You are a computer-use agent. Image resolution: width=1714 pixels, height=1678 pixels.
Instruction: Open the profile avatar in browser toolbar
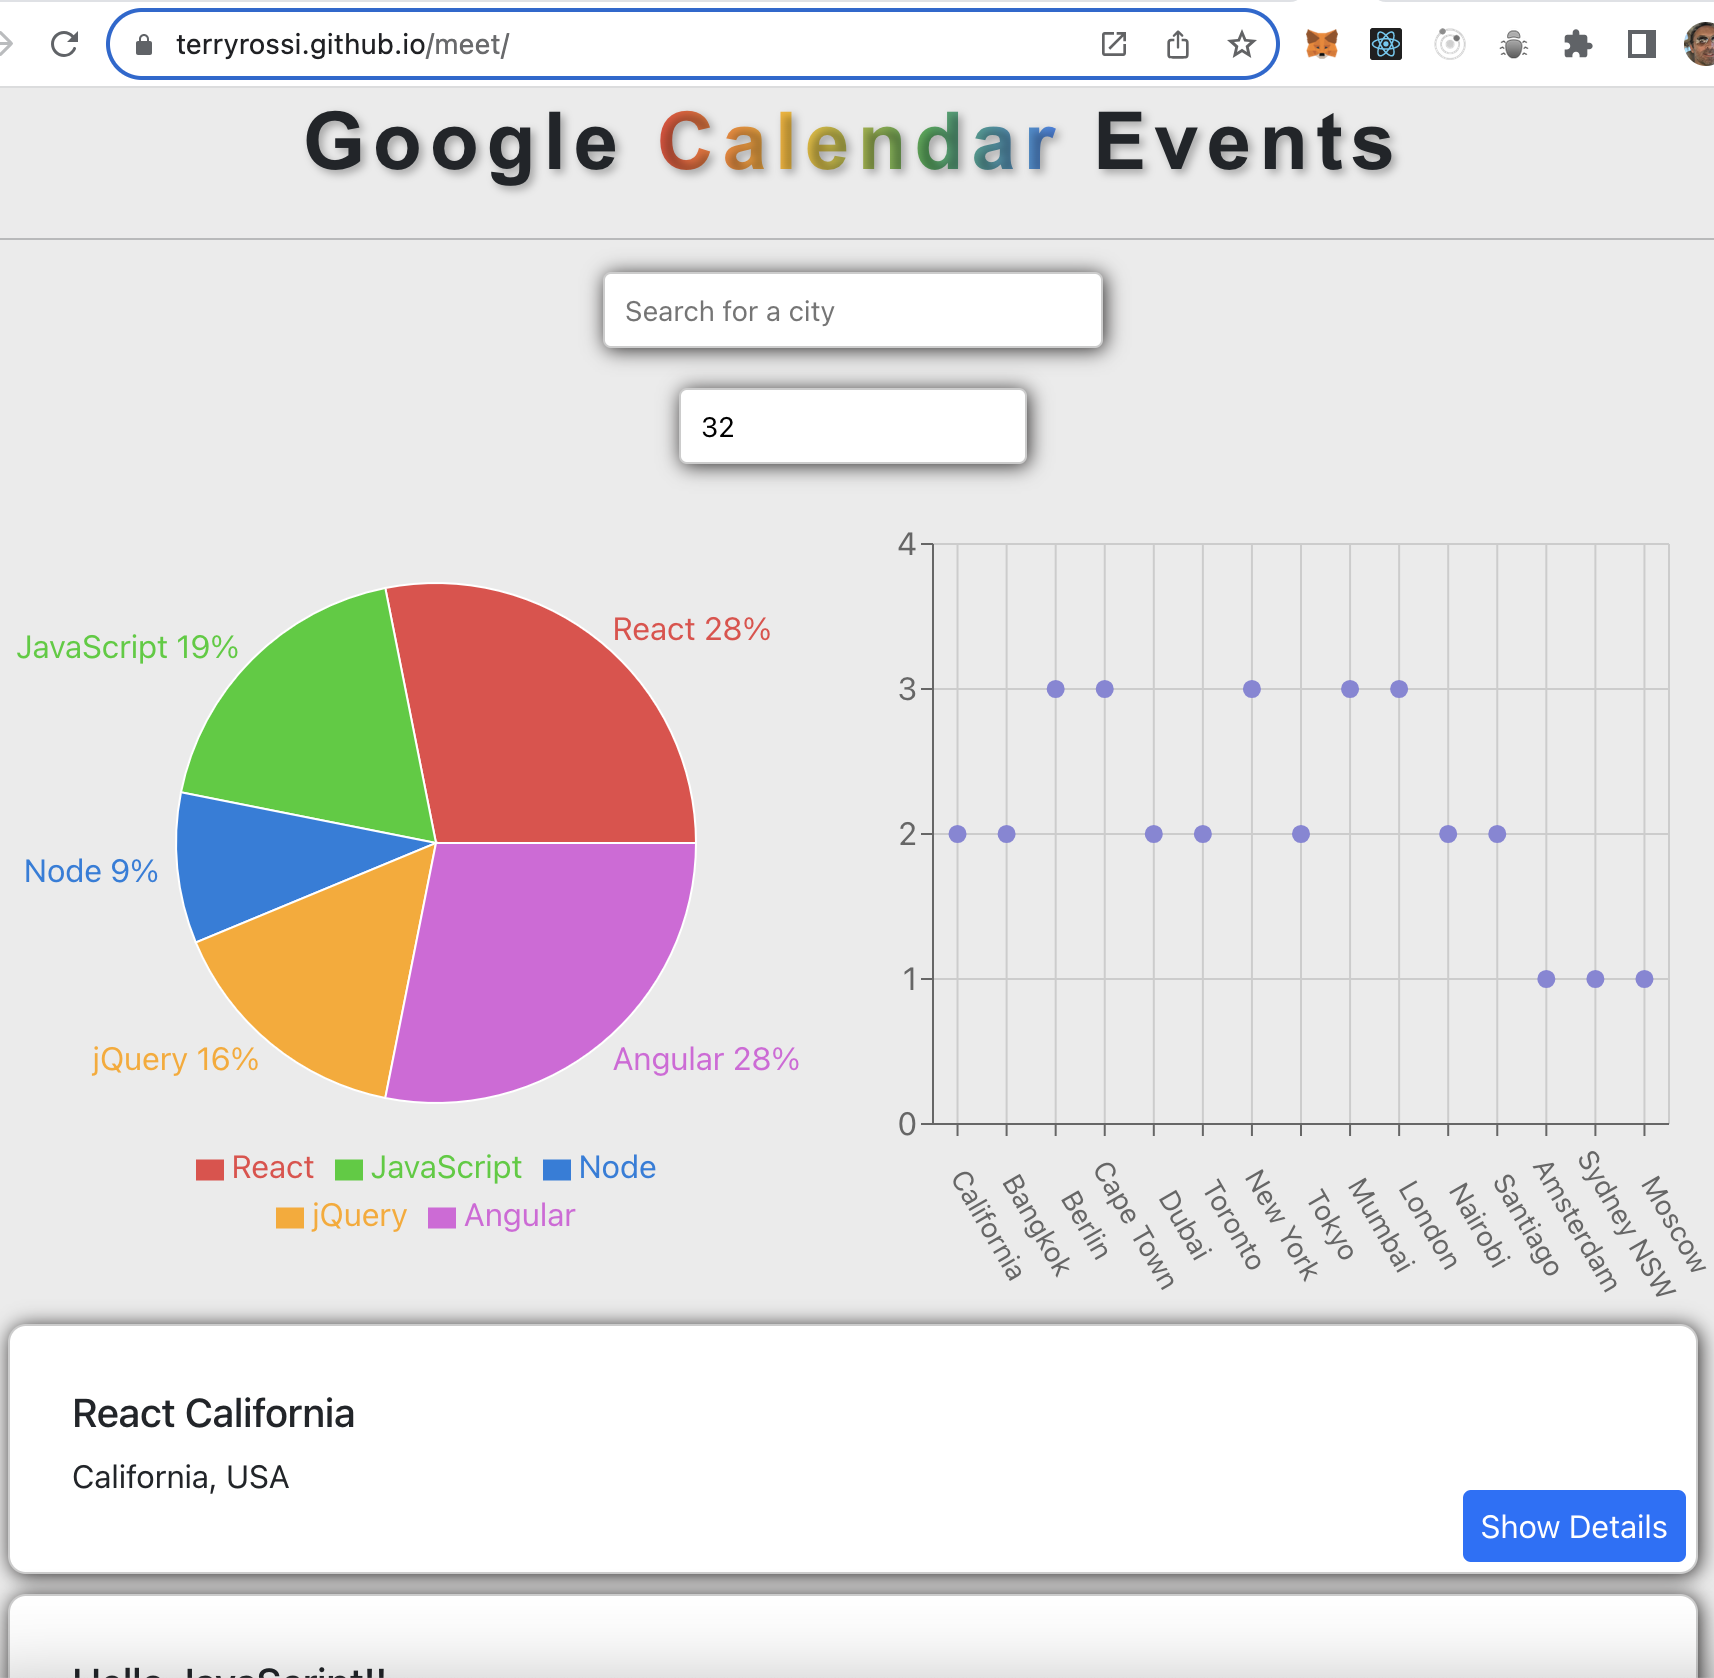[x=1700, y=44]
